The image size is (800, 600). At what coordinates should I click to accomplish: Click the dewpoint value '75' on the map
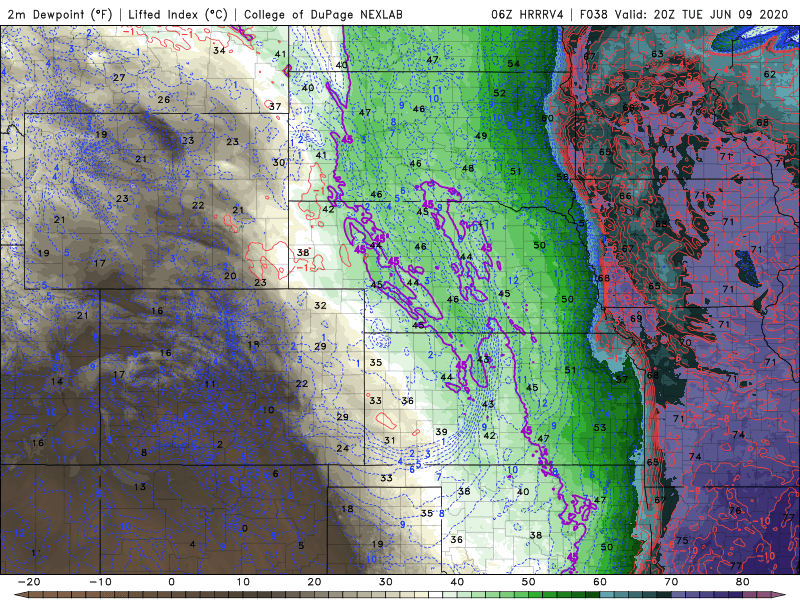(682, 540)
